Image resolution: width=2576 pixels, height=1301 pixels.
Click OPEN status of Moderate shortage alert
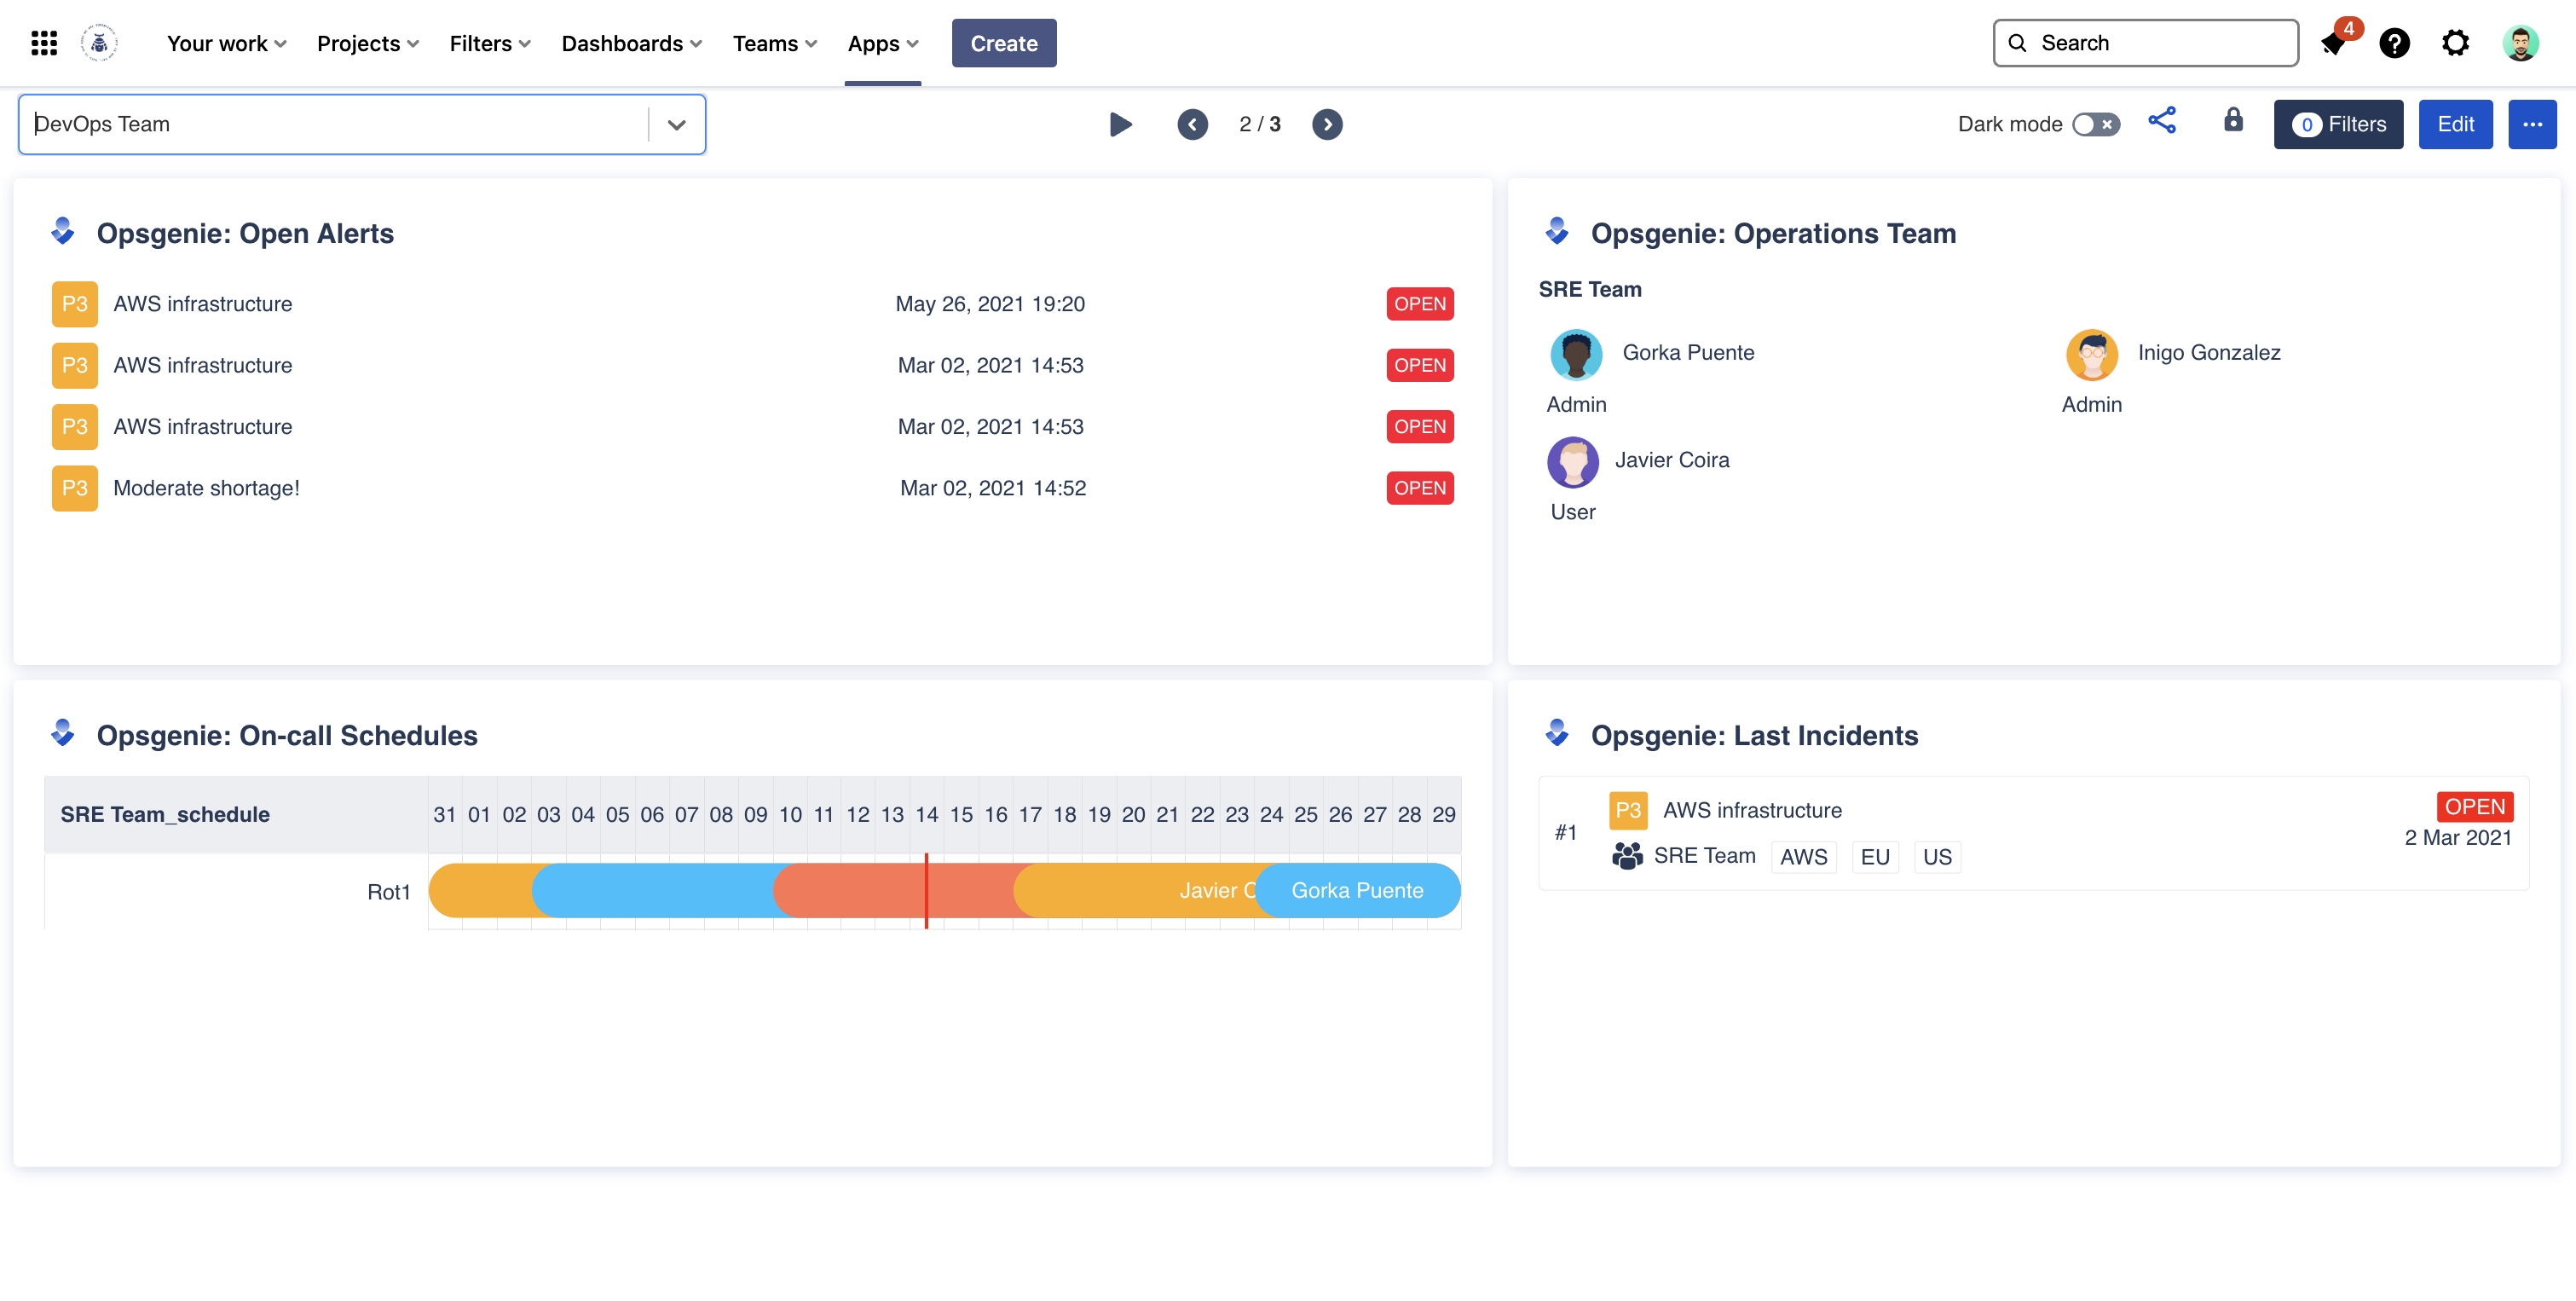[x=1419, y=488]
